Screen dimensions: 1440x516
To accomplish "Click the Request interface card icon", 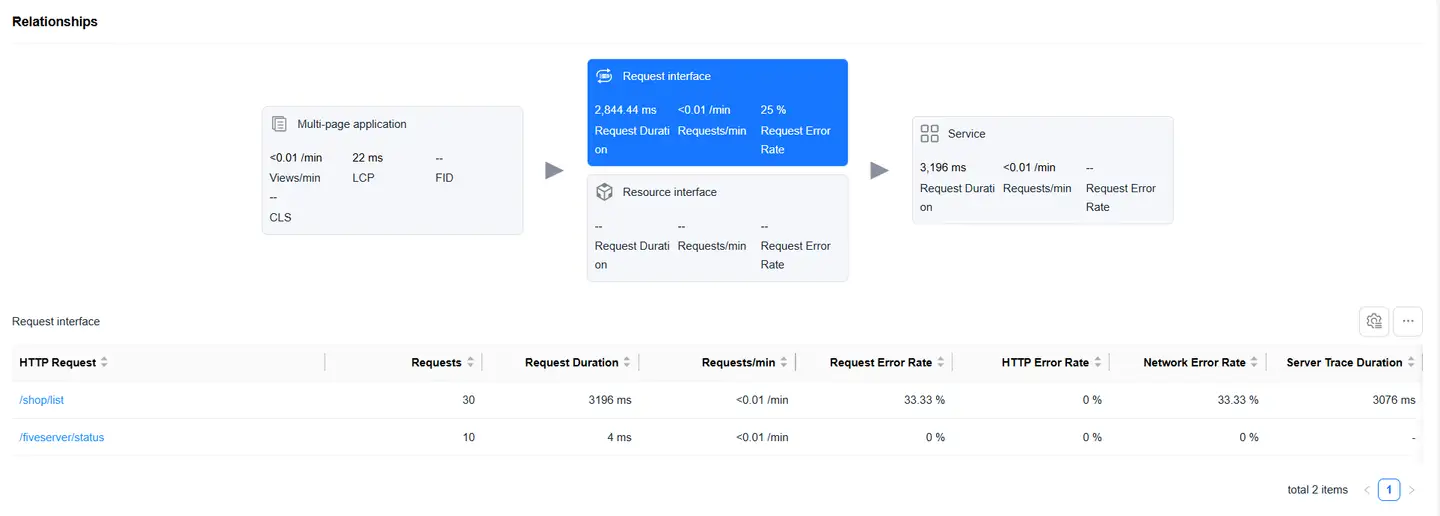I will [604, 76].
